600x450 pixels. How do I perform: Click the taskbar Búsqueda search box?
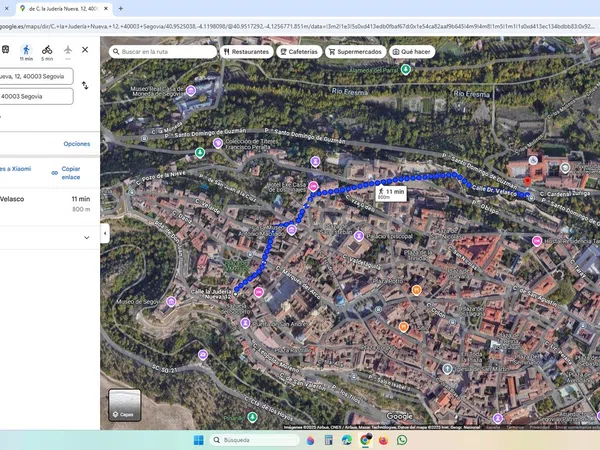pyautogui.click(x=254, y=440)
